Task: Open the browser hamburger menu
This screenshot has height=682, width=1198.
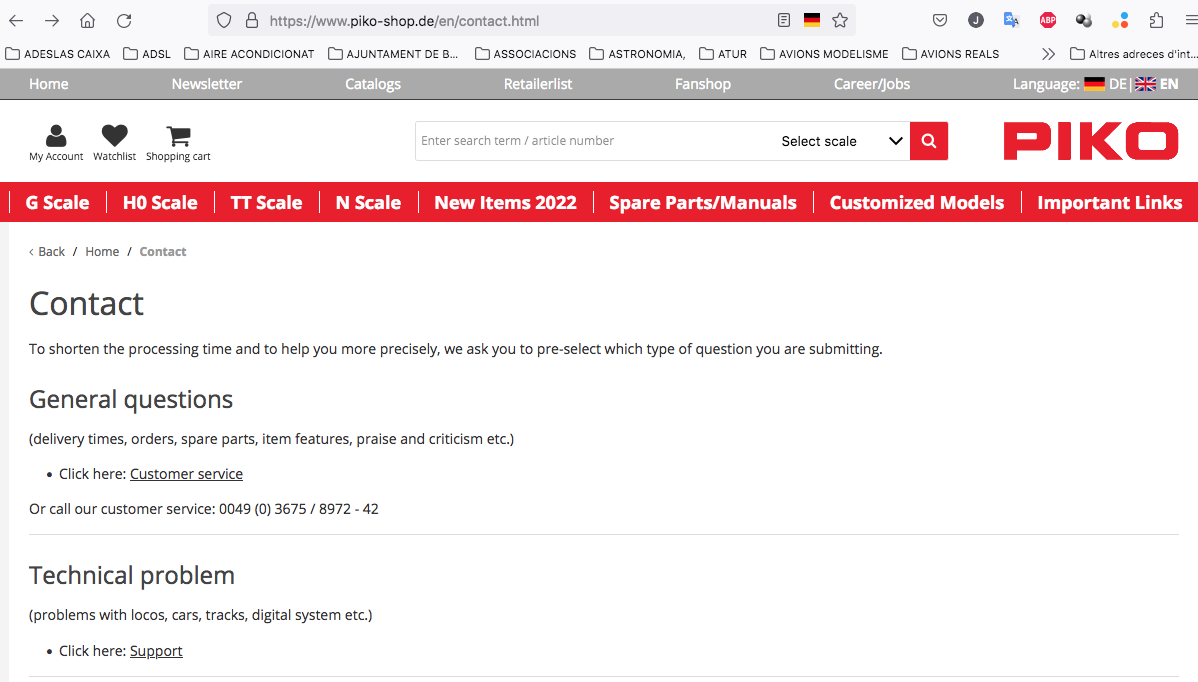Action: (x=1191, y=21)
